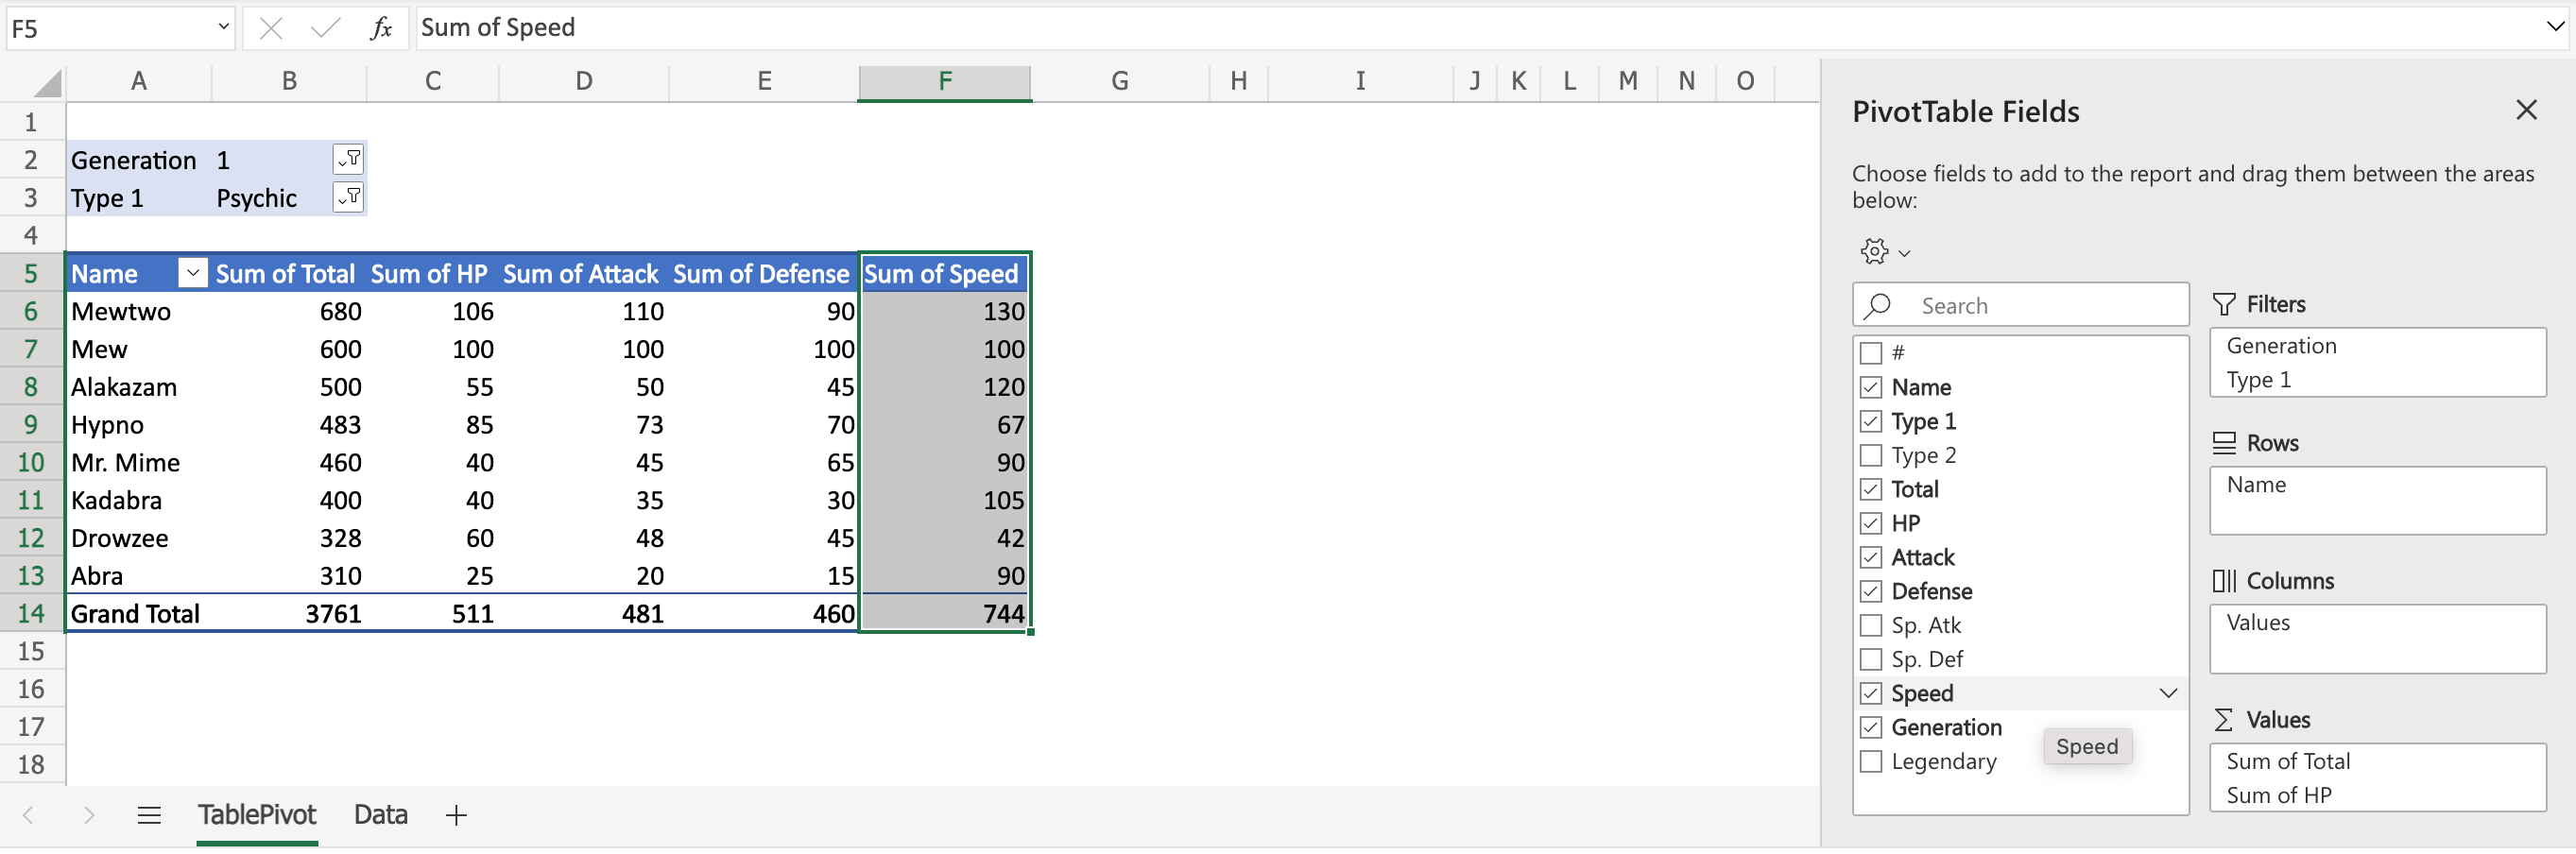Open the Generation filter funnel icon
This screenshot has height=854, width=2576.
(348, 158)
